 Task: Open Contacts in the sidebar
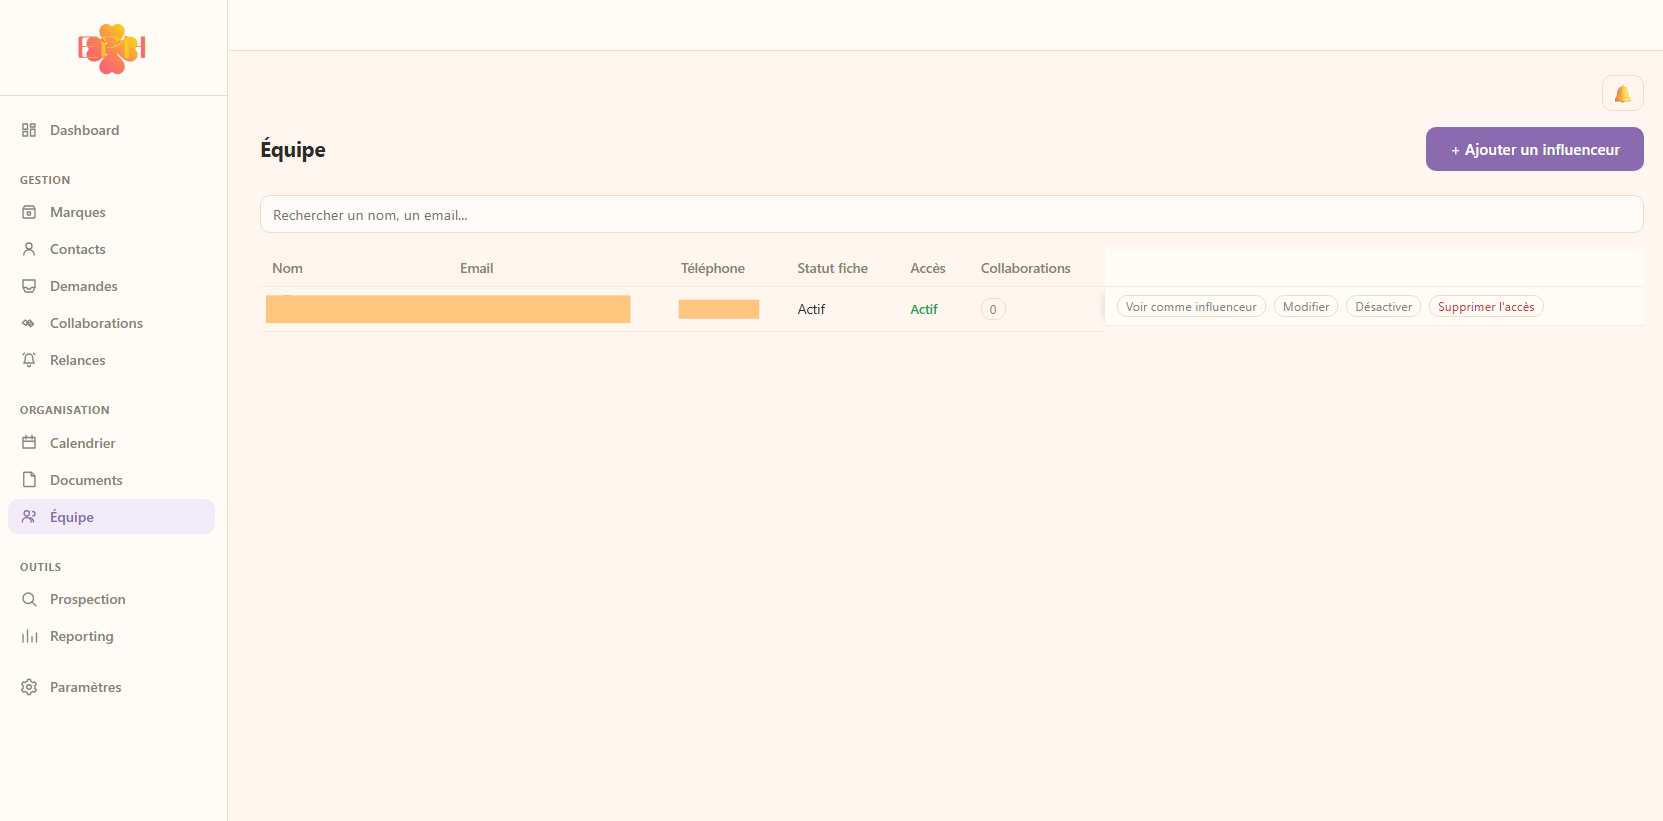click(x=111, y=249)
